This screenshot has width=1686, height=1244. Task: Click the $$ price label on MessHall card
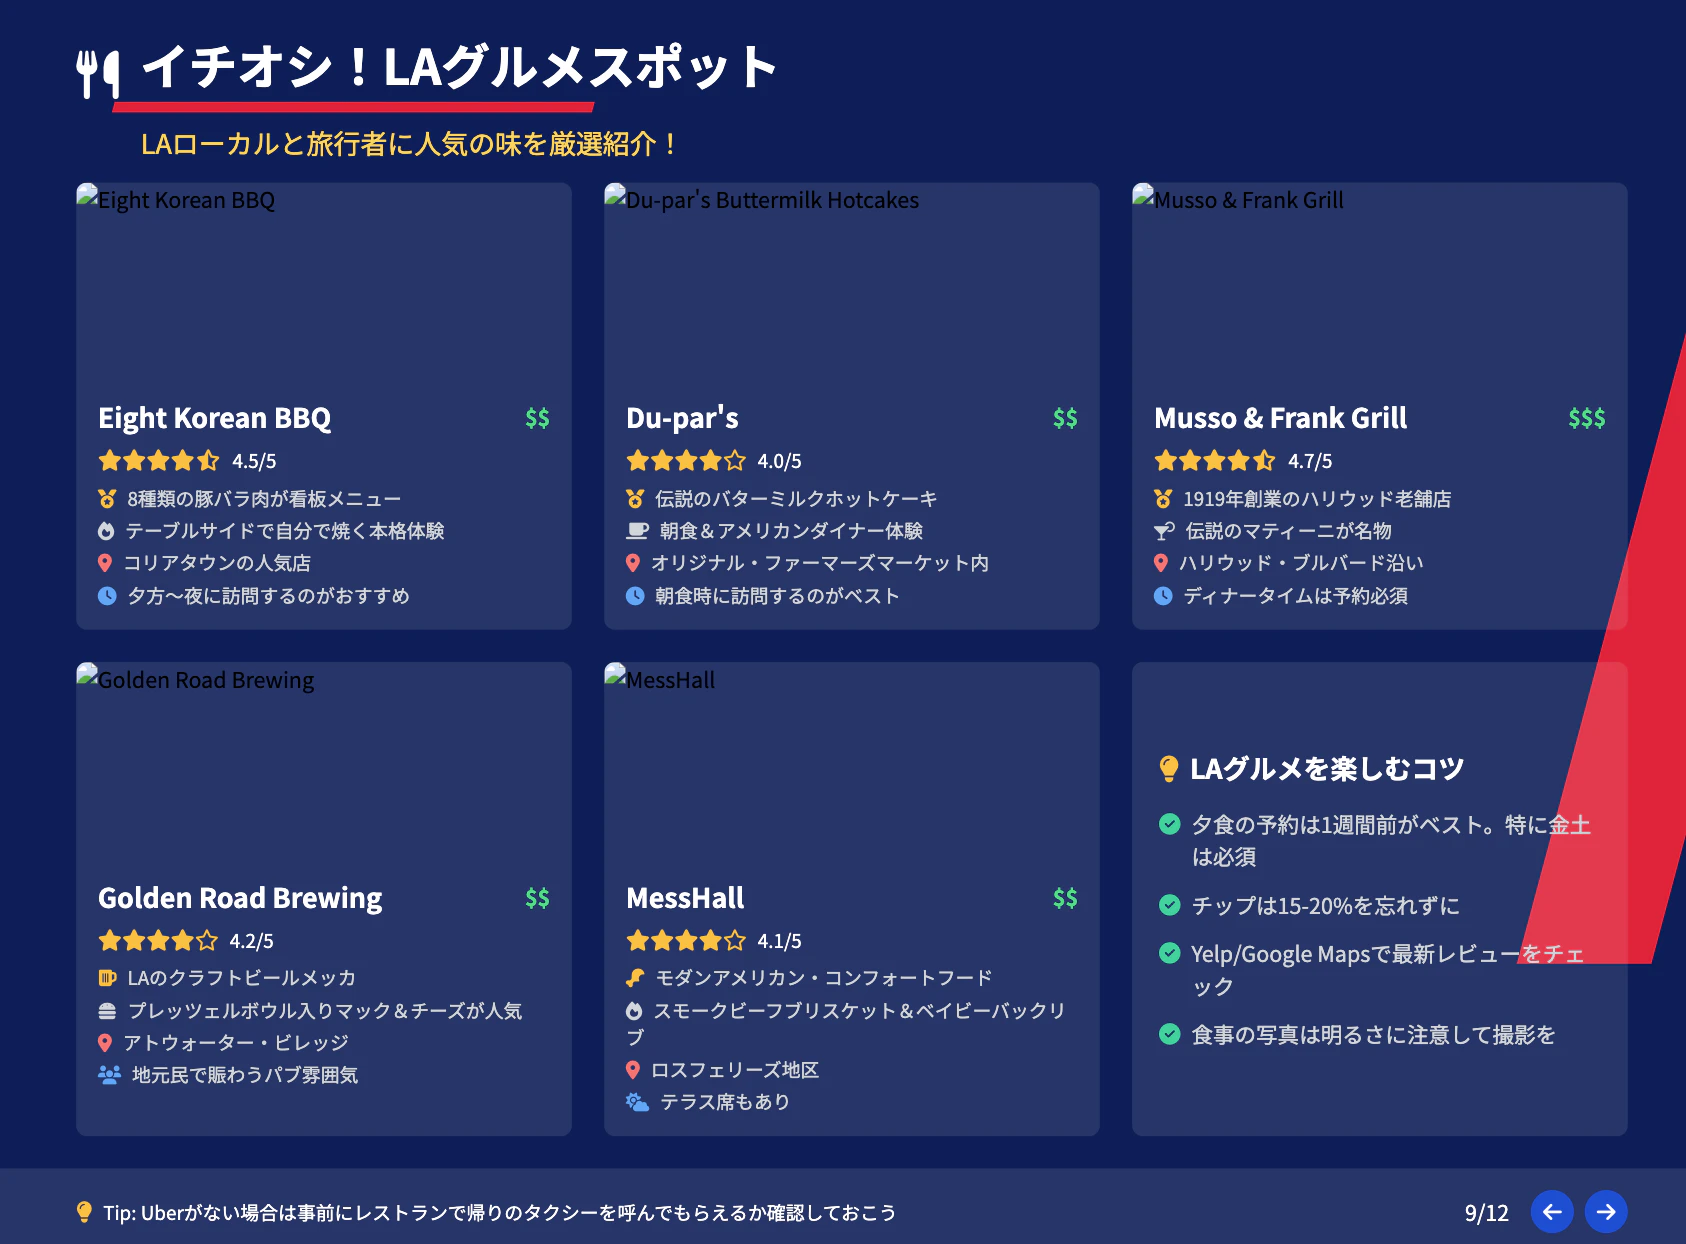click(x=1065, y=898)
